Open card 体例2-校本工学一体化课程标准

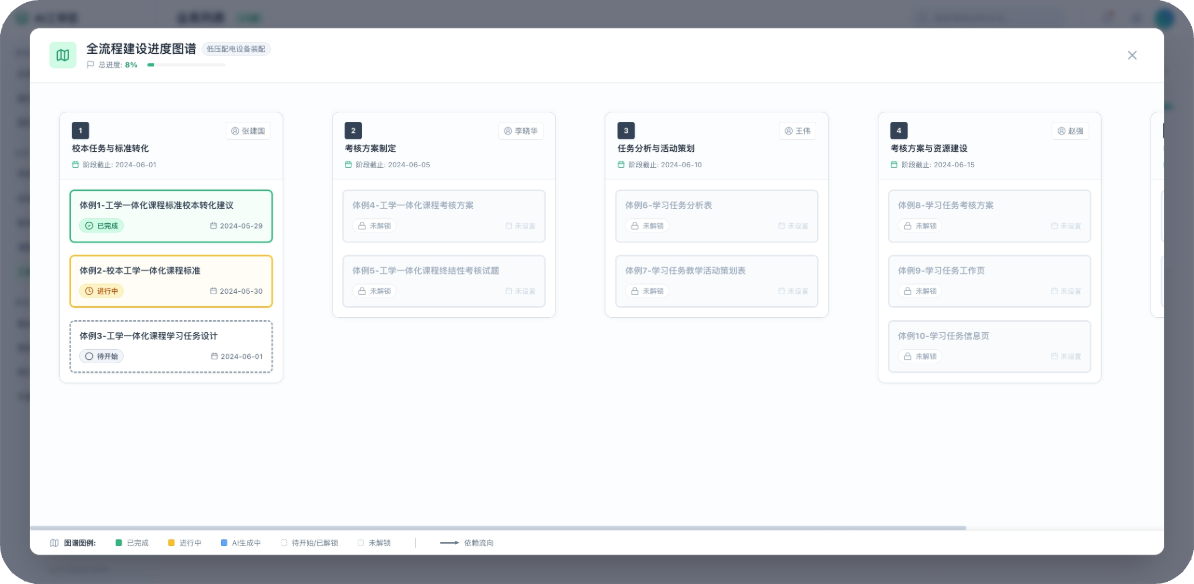tap(171, 281)
